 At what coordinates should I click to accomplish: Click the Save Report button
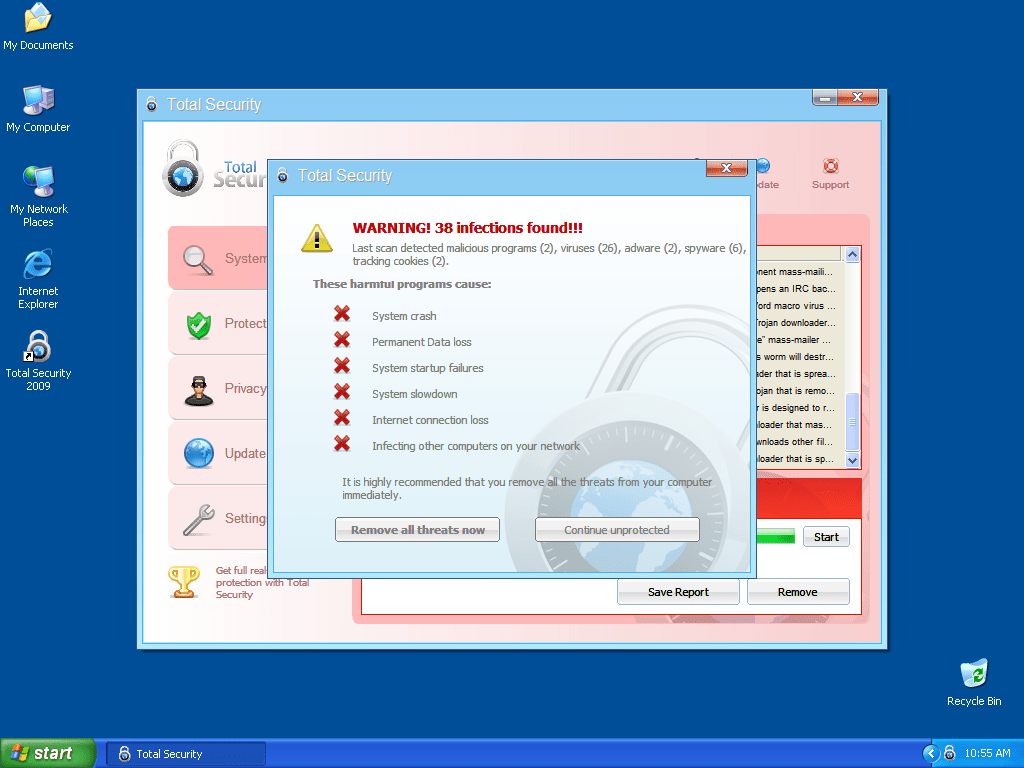pos(678,592)
